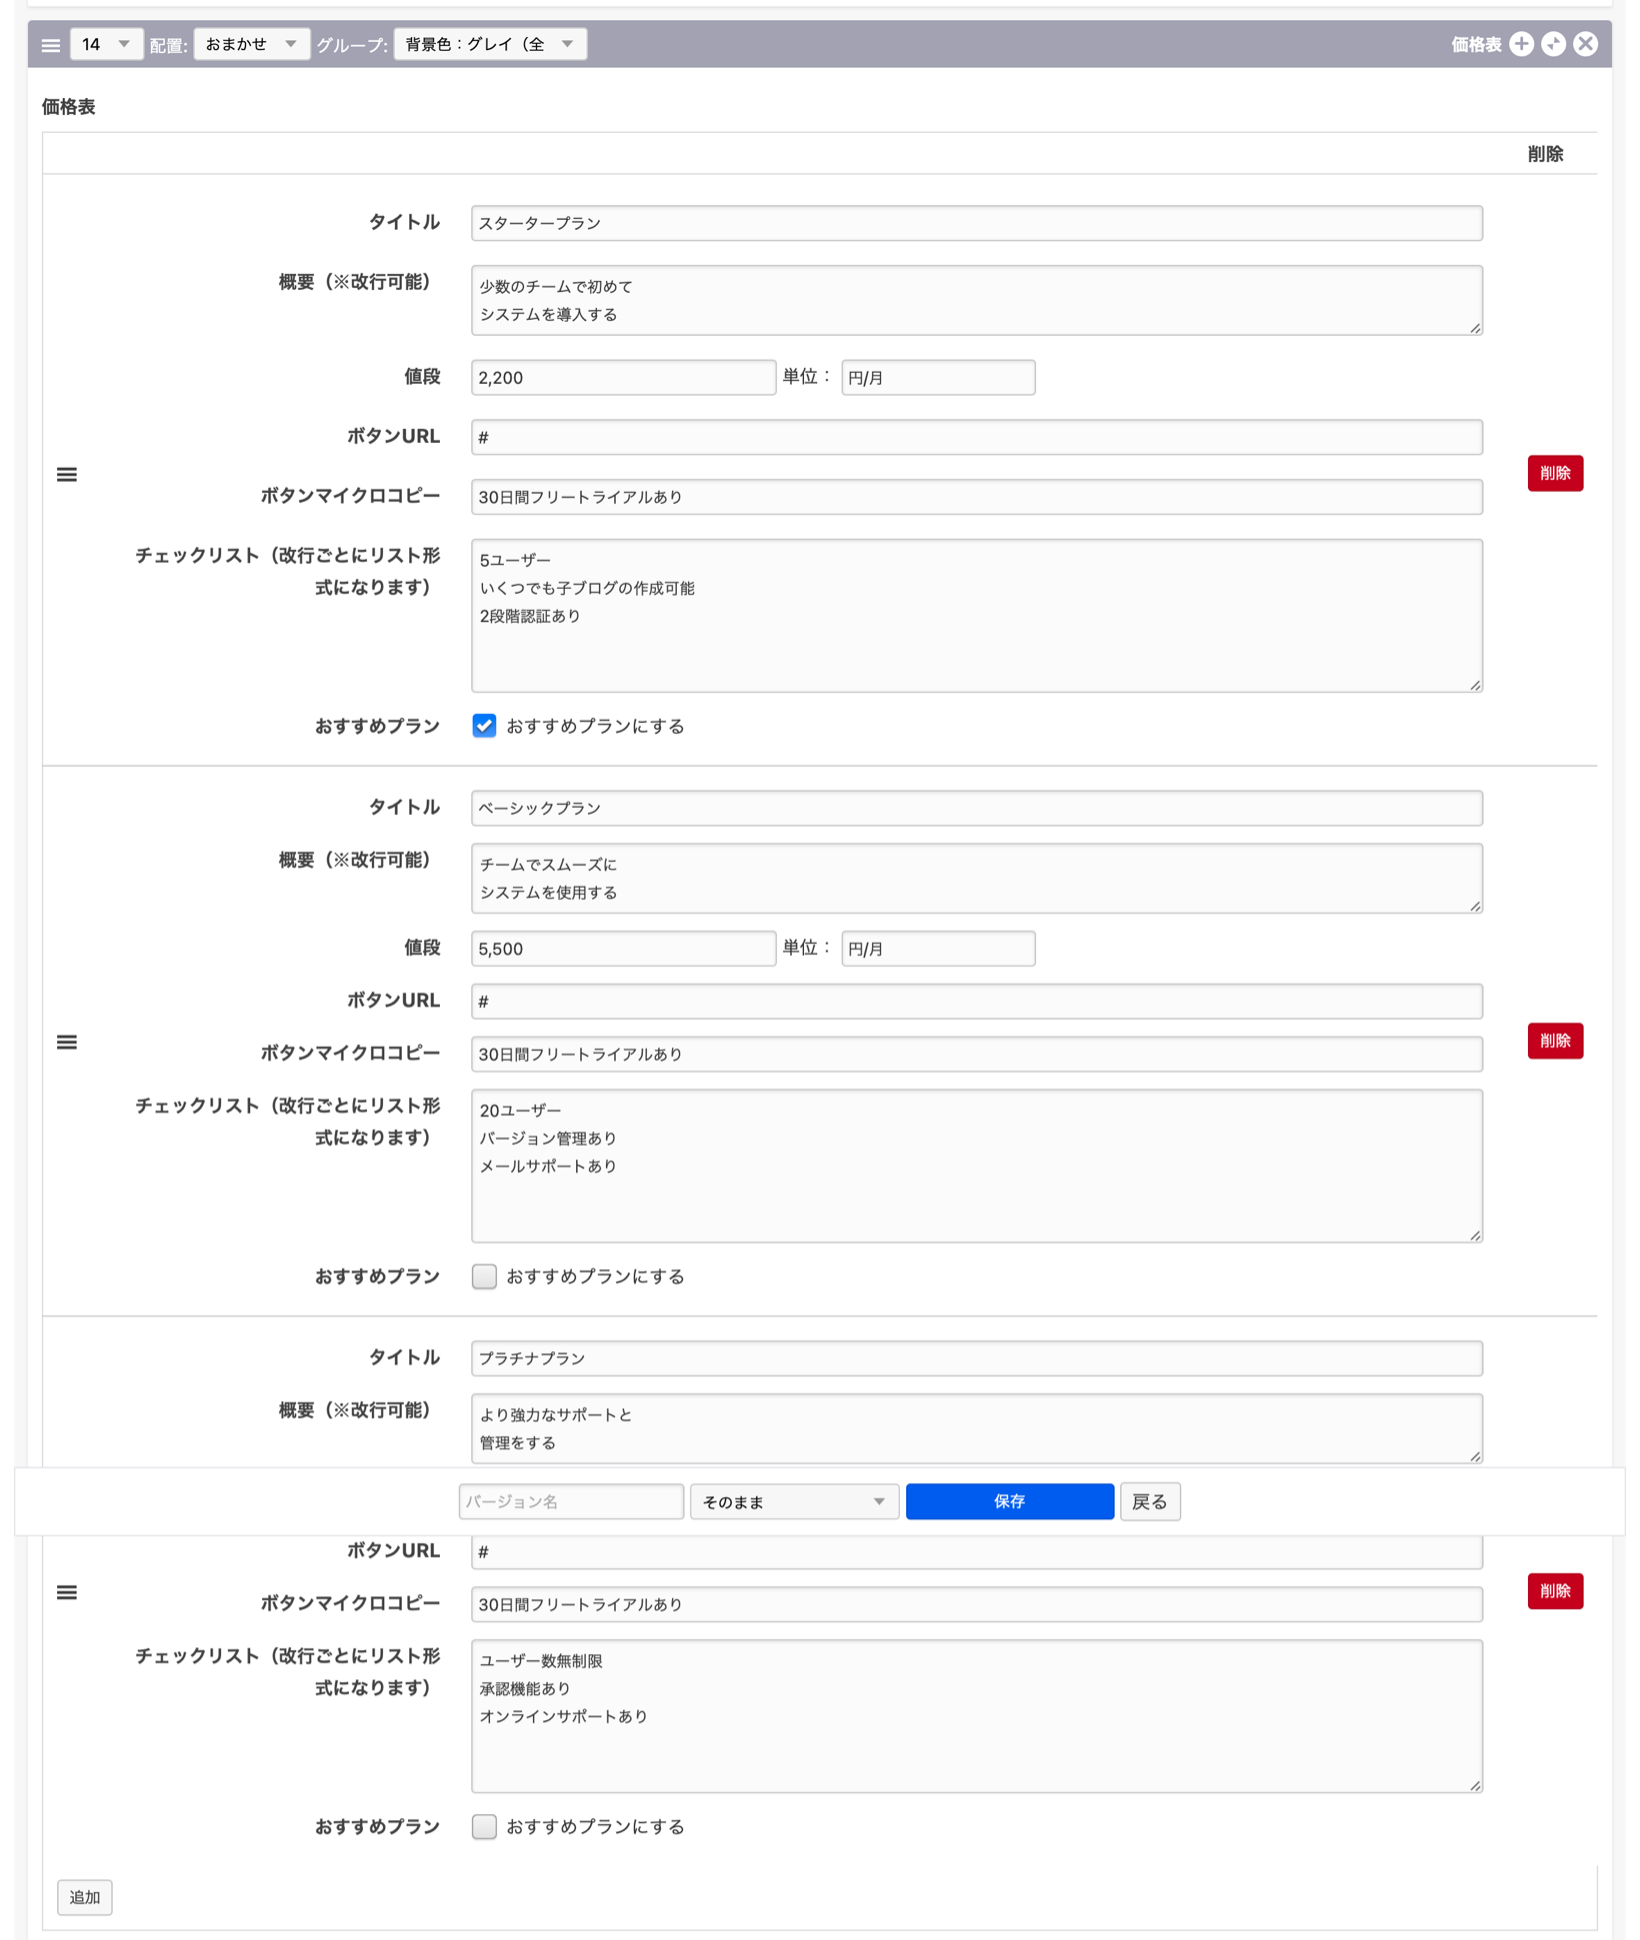
Task: Enable おすすめプラン checkbox for ベーシックプラン
Action: [484, 1276]
